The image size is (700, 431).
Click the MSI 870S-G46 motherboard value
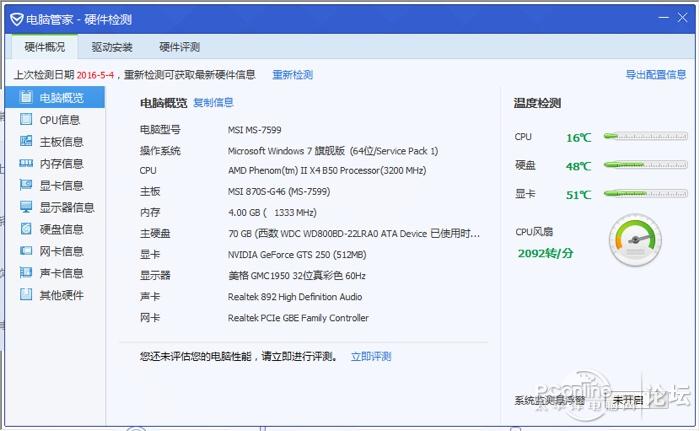tap(279, 192)
